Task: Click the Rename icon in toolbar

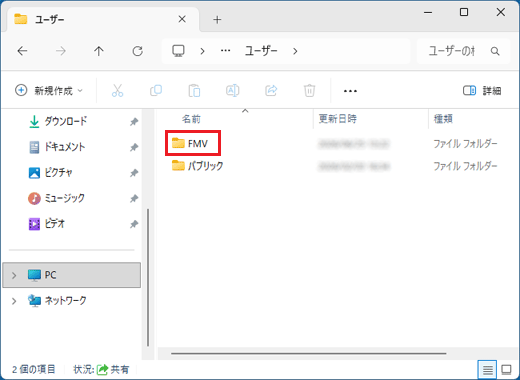Action: 233,90
